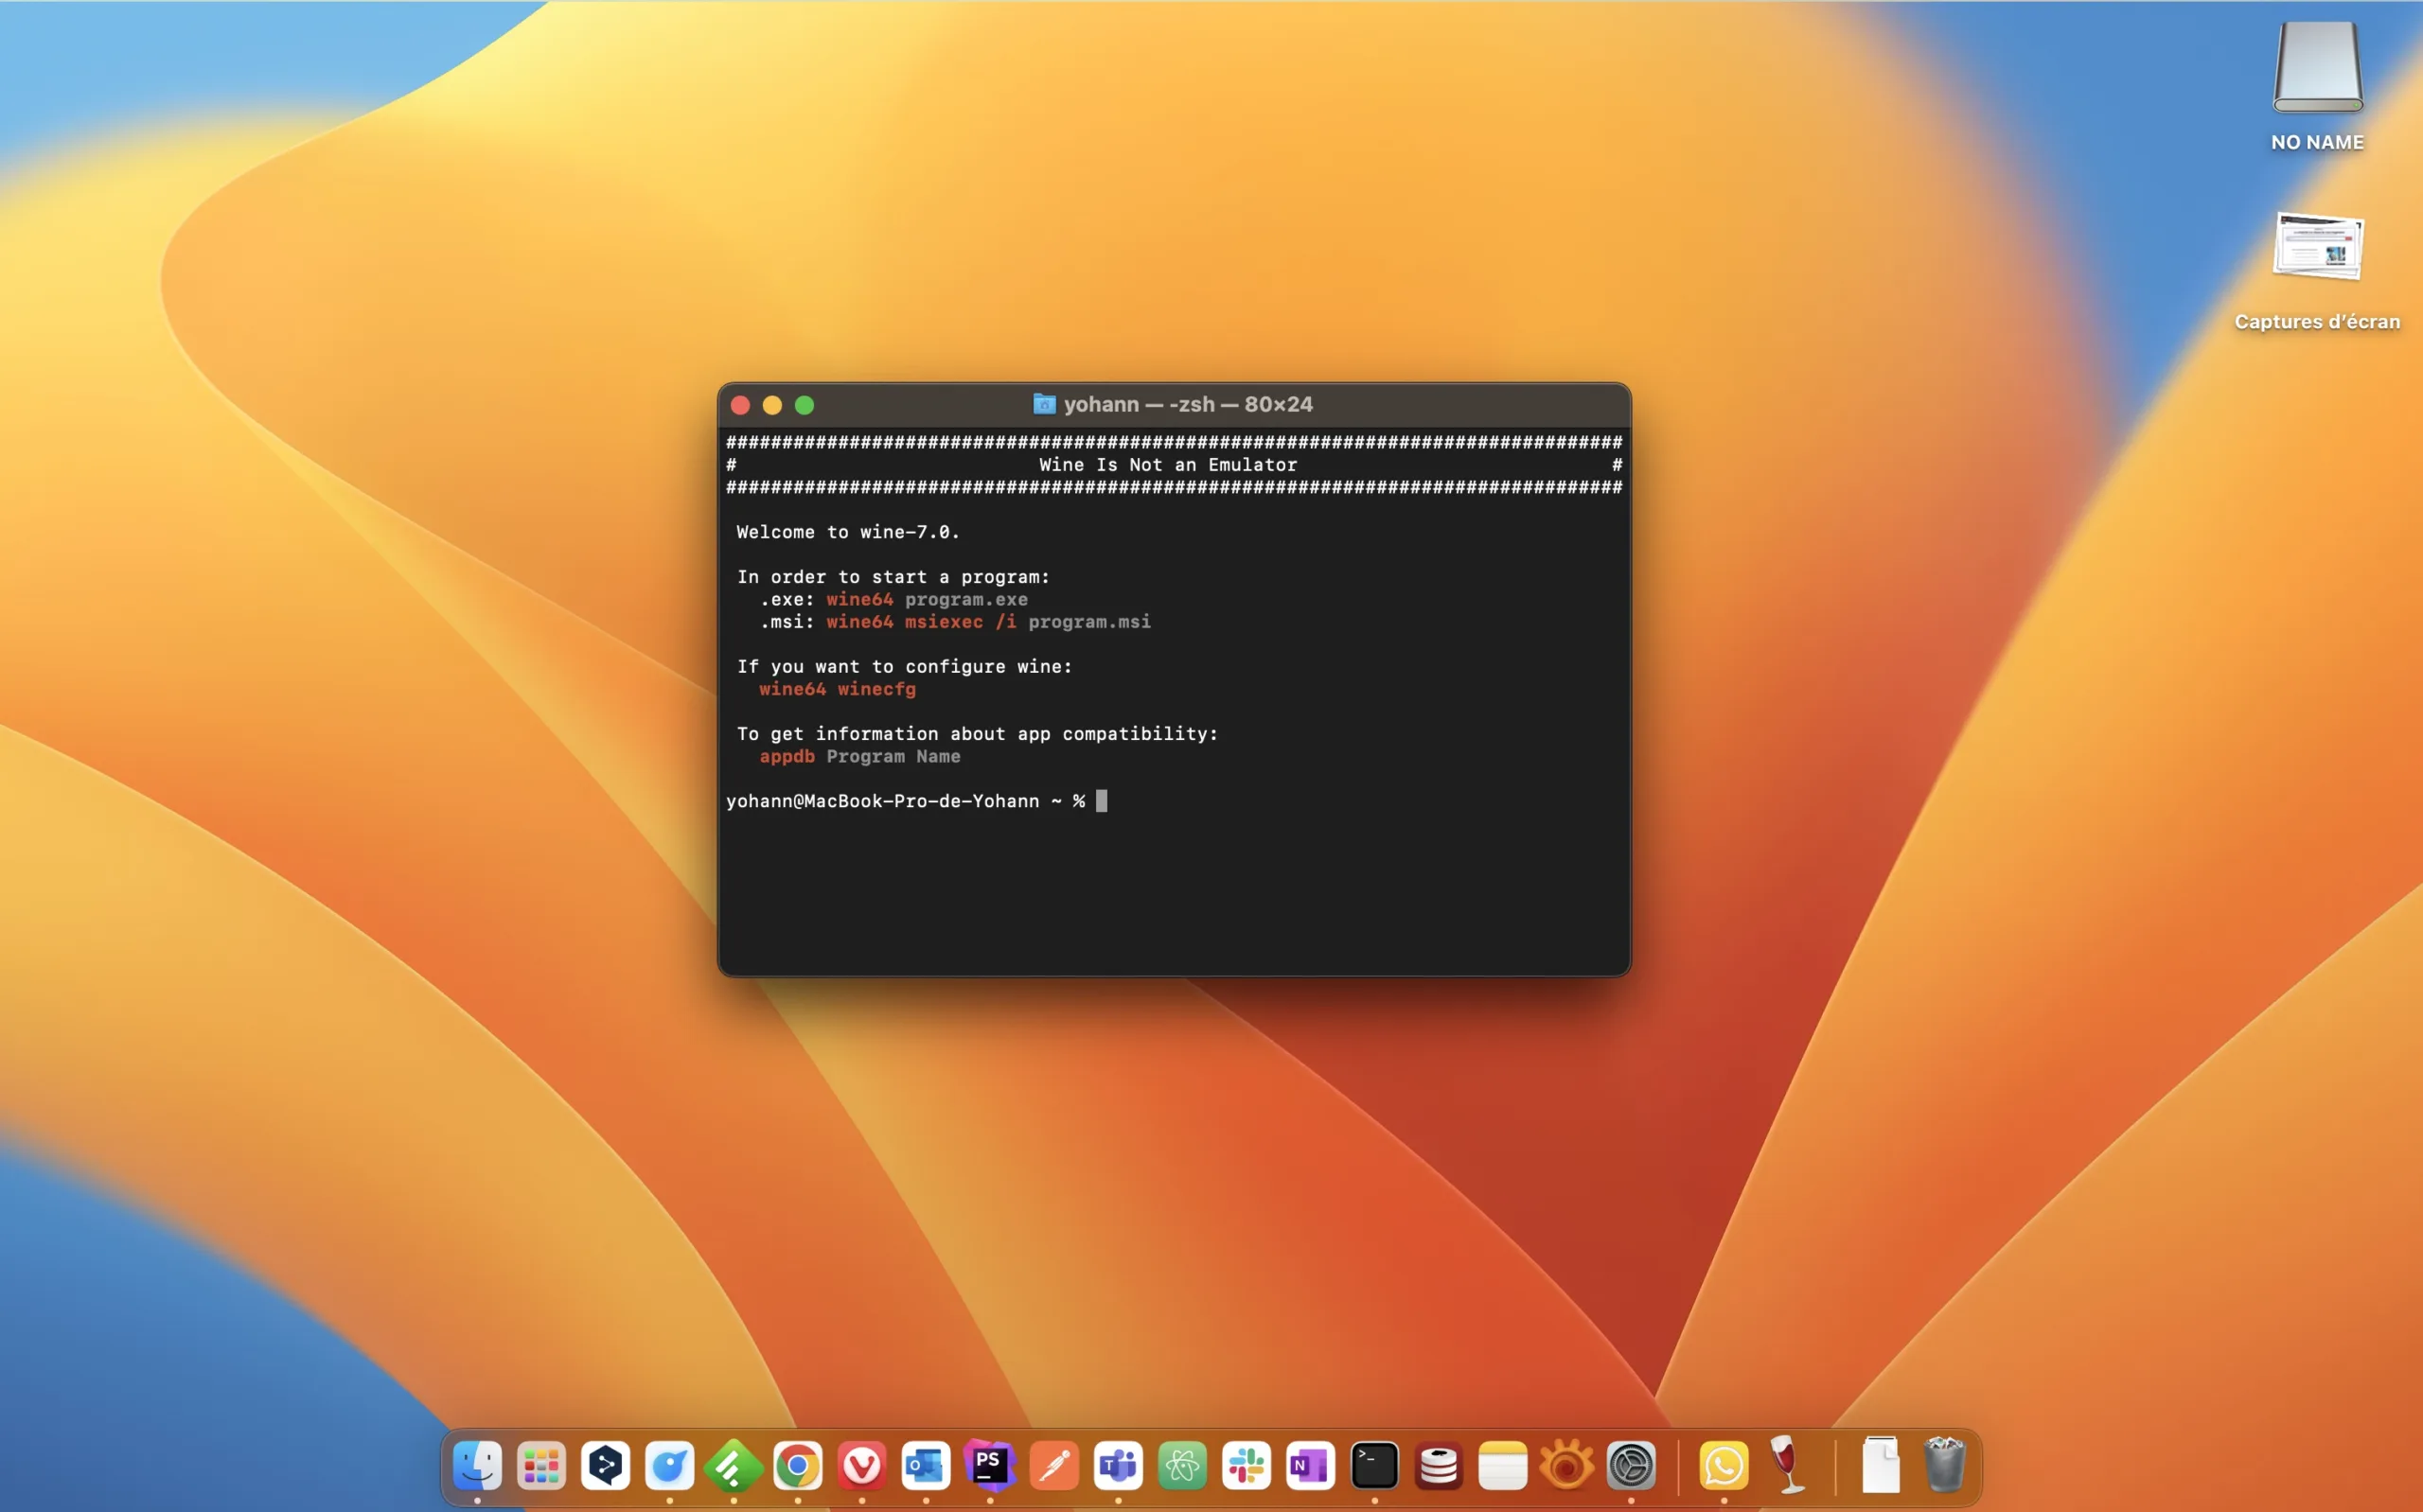2423x1512 pixels.
Task: Open Finder from the Dock
Action: click(477, 1466)
